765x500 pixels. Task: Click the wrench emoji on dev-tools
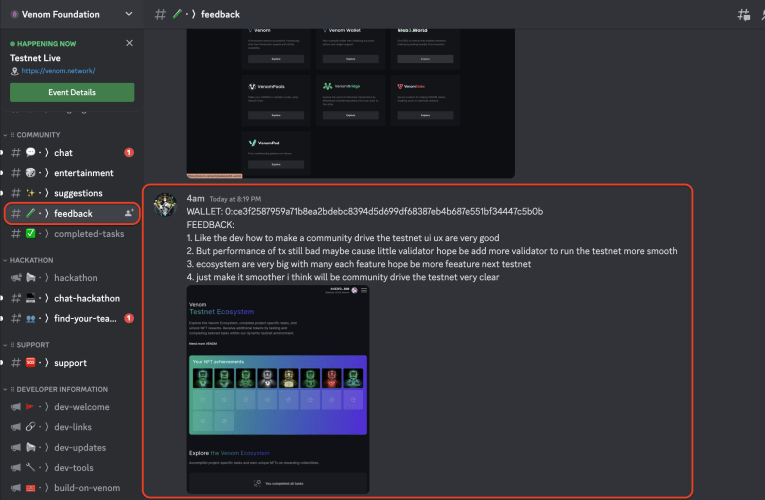pyautogui.click(x=30, y=467)
